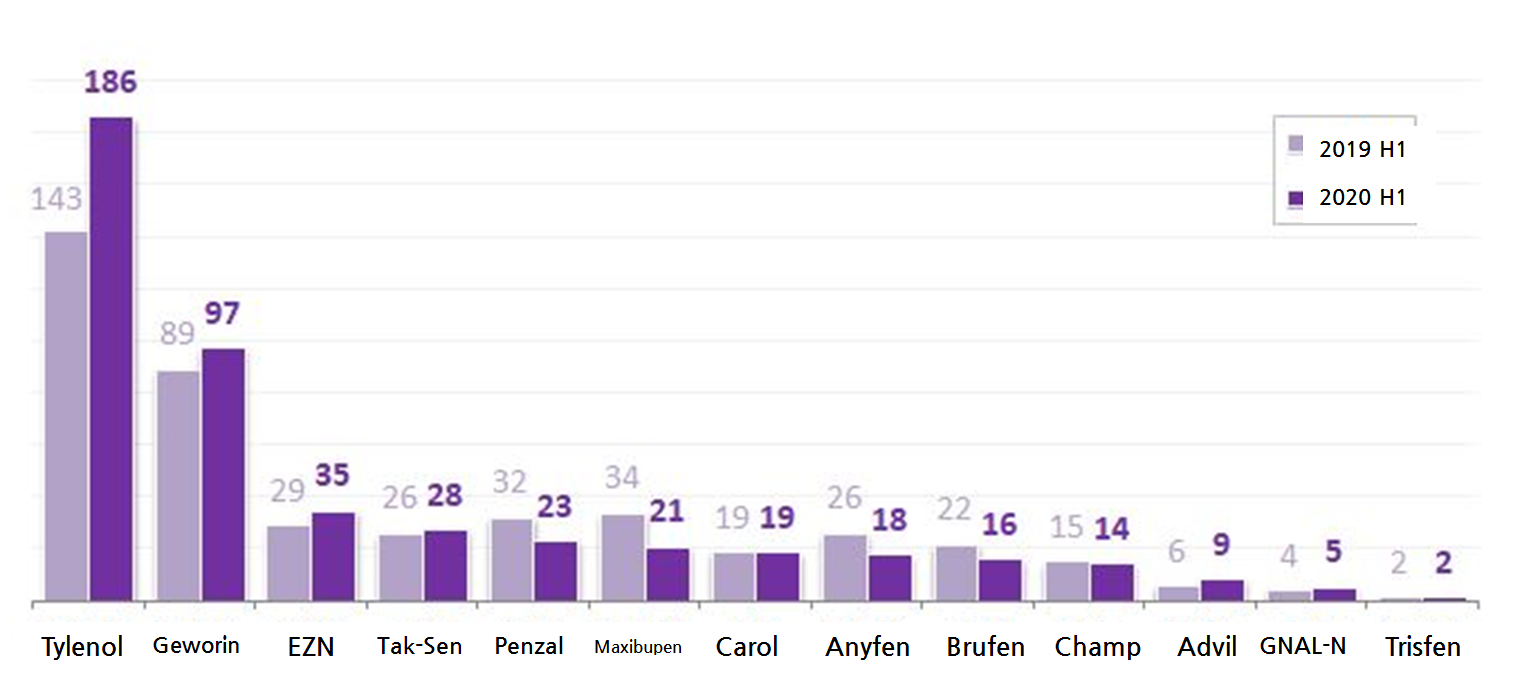The height and width of the screenshot is (689, 1523).
Task: Click the GNAL-N category axis label
Action: (x=1302, y=646)
